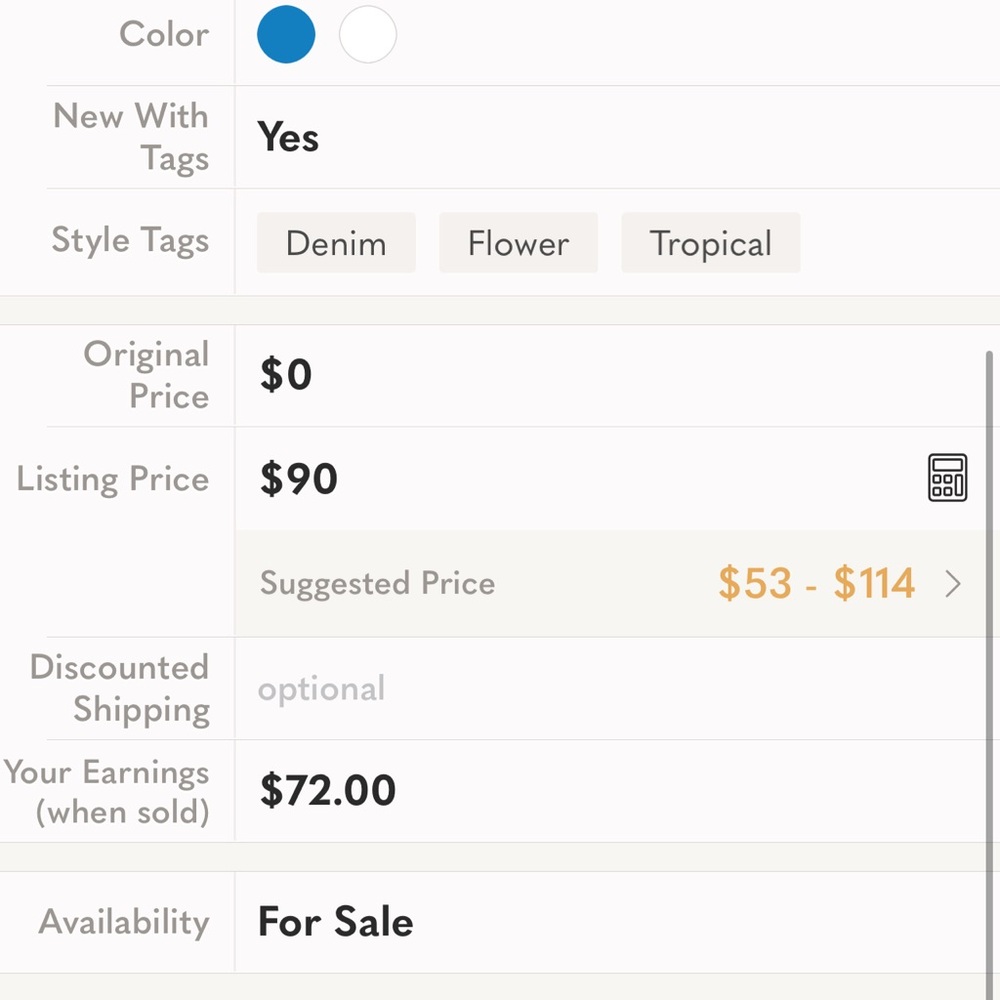Image resolution: width=1000 pixels, height=1000 pixels.
Task: Tap the Flower style tag
Action: [x=518, y=243]
